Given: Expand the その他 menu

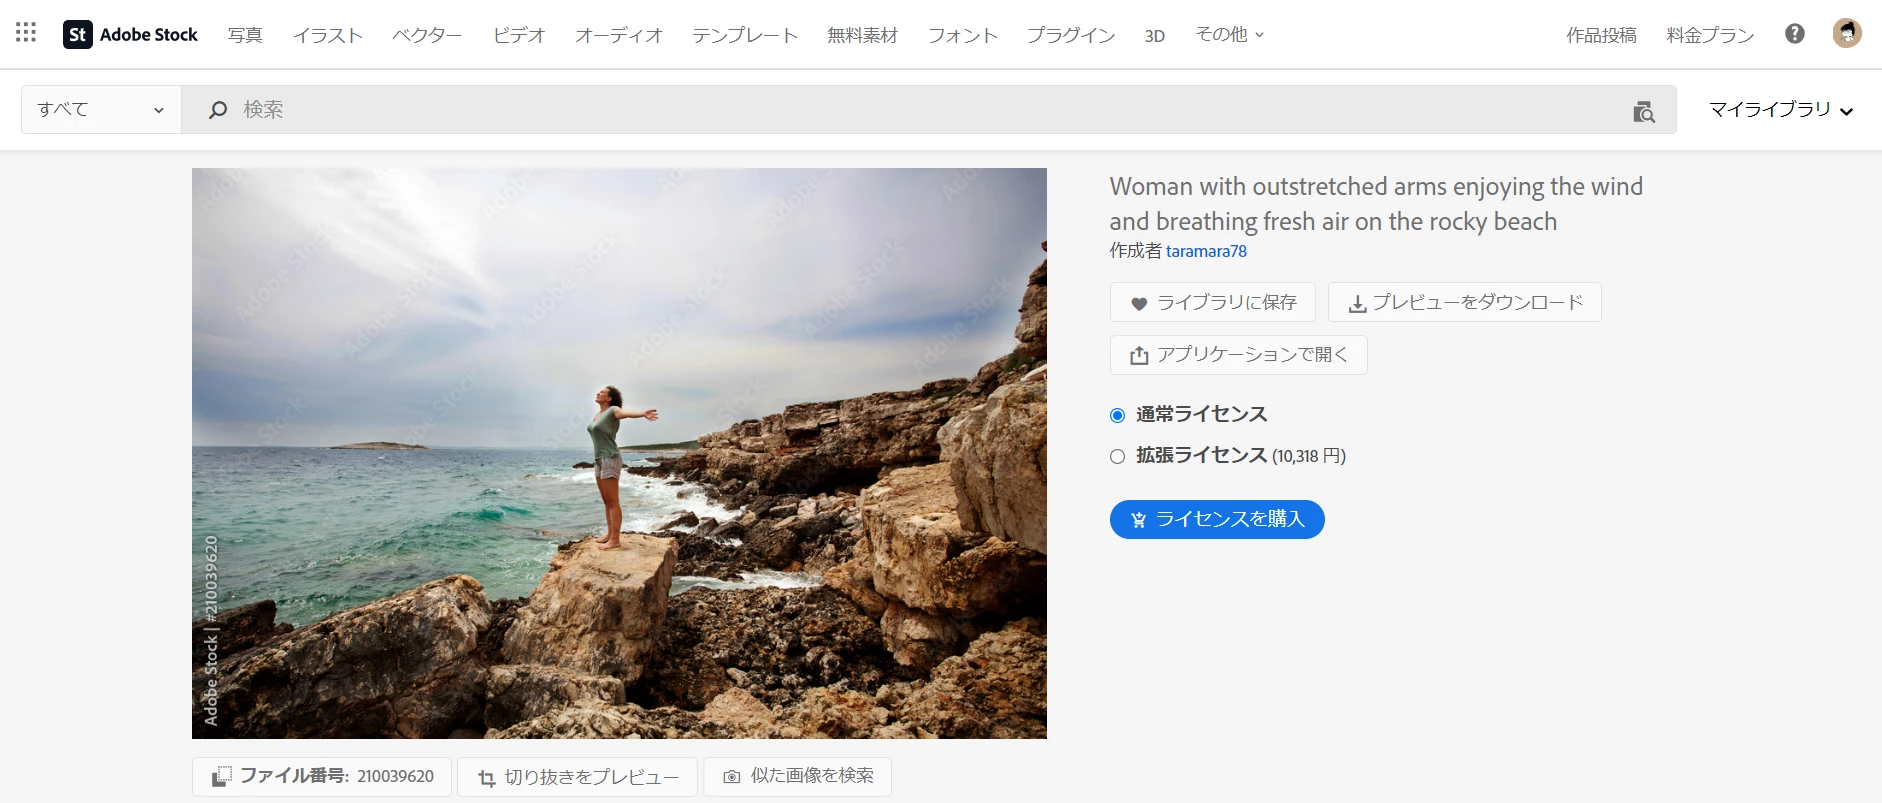Looking at the screenshot, I should click(1230, 35).
